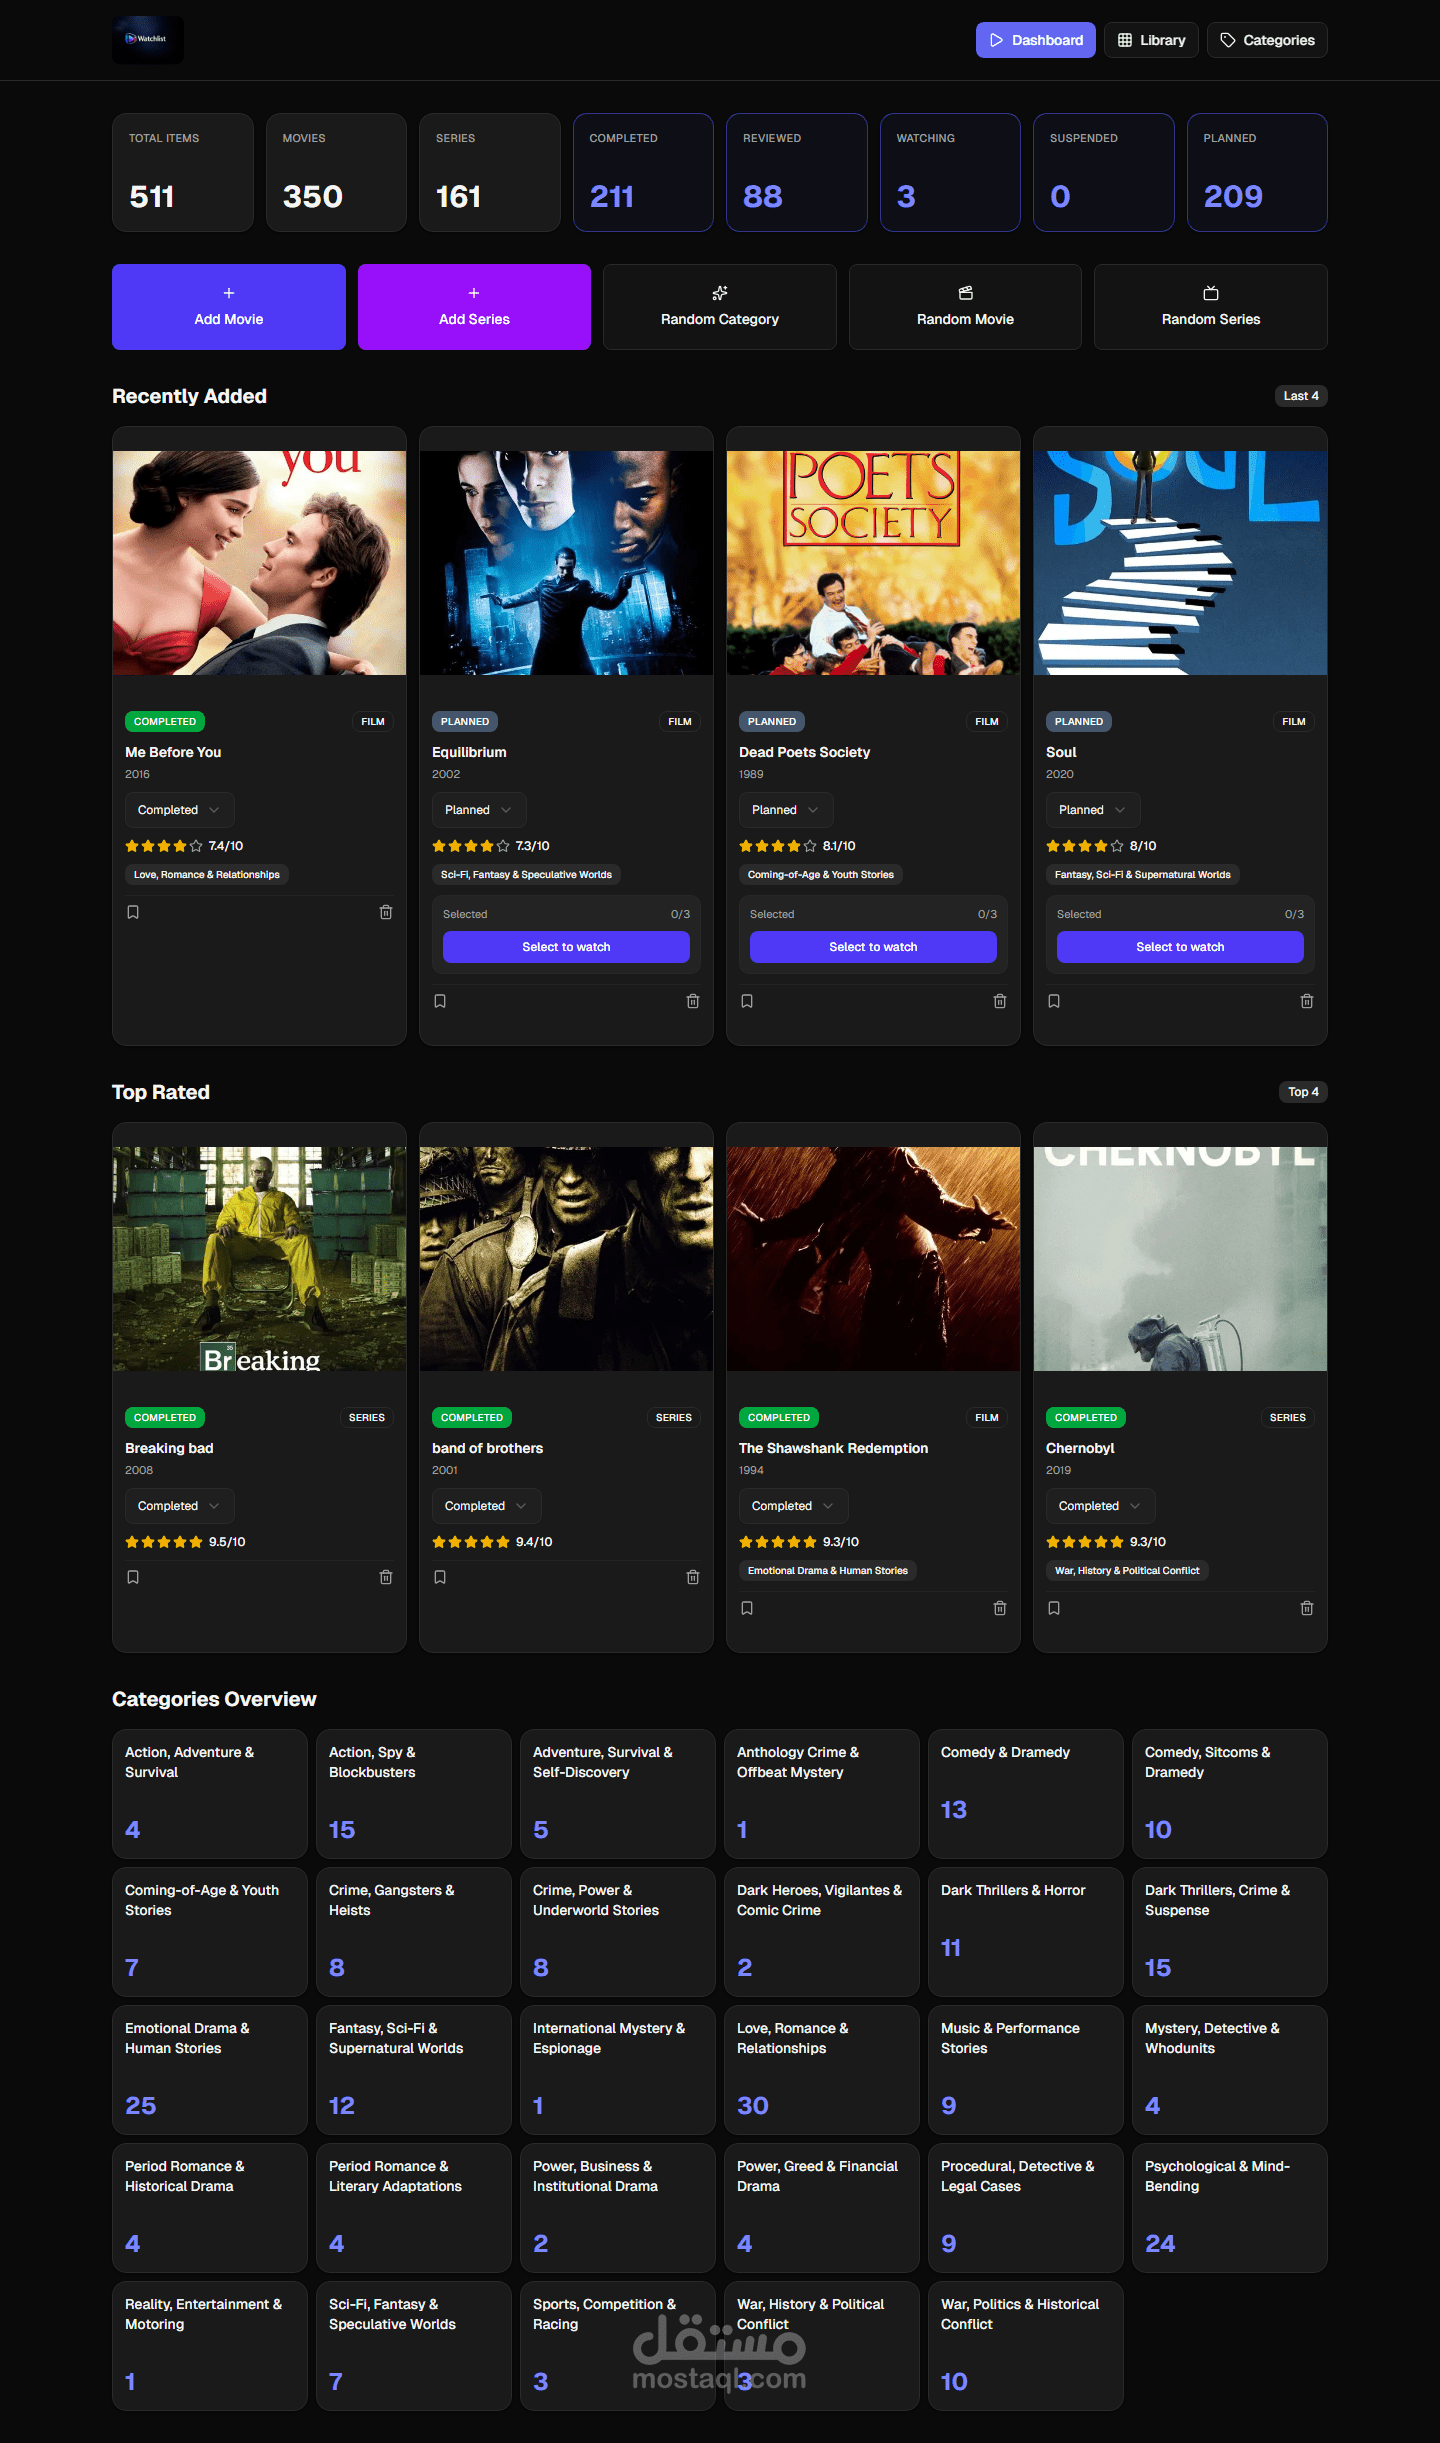Screen dimensions: 1440x2443
Task: Open the Dashboard tab
Action: click(x=1036, y=40)
